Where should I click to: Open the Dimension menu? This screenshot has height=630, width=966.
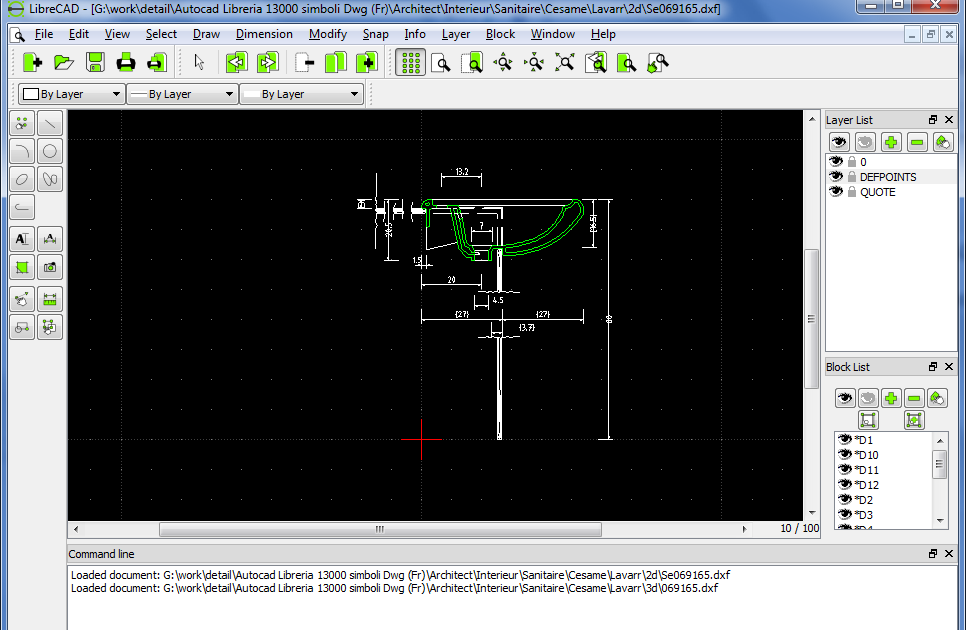264,34
